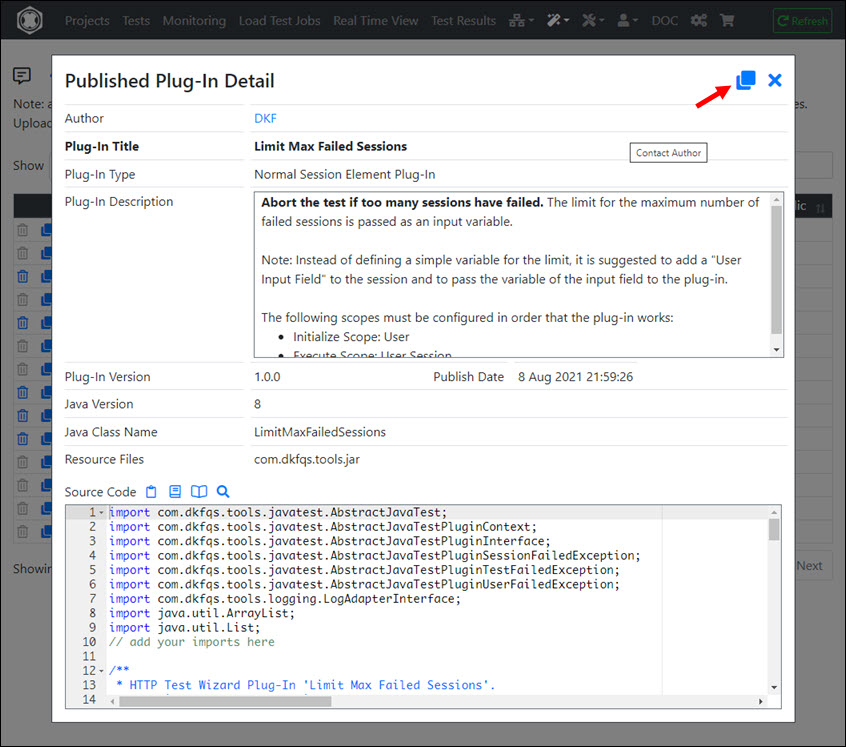Open the Projects menu item
The image size is (846, 747).
87,21
